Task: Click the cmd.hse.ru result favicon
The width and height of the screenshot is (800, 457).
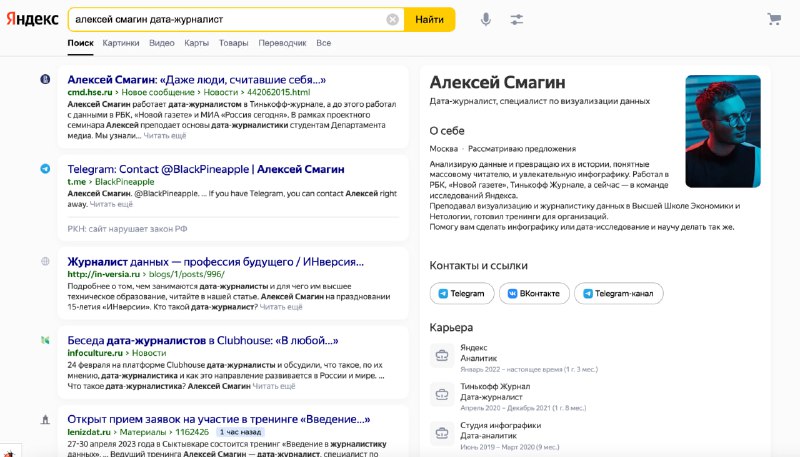Action: tap(45, 79)
